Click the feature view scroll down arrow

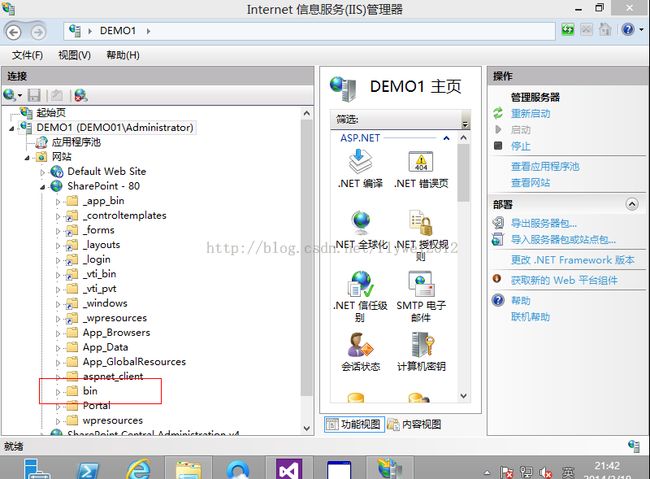tap(463, 396)
